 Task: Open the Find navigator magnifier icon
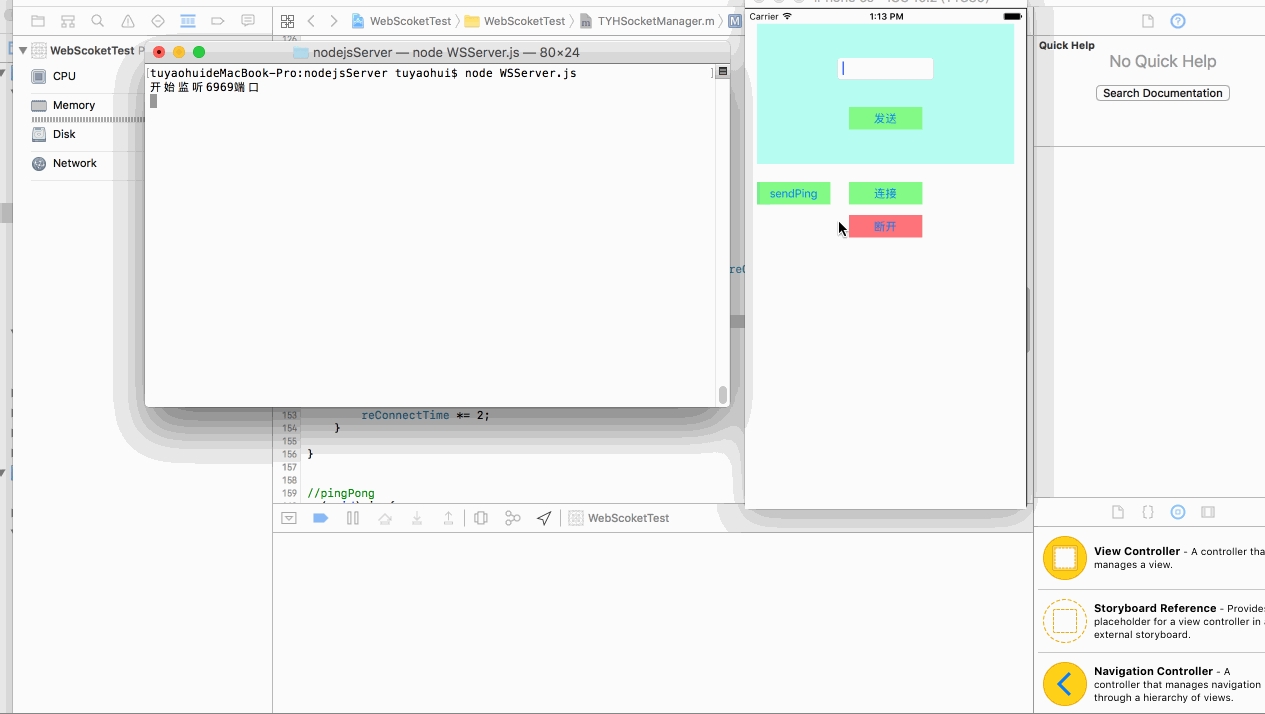98,21
